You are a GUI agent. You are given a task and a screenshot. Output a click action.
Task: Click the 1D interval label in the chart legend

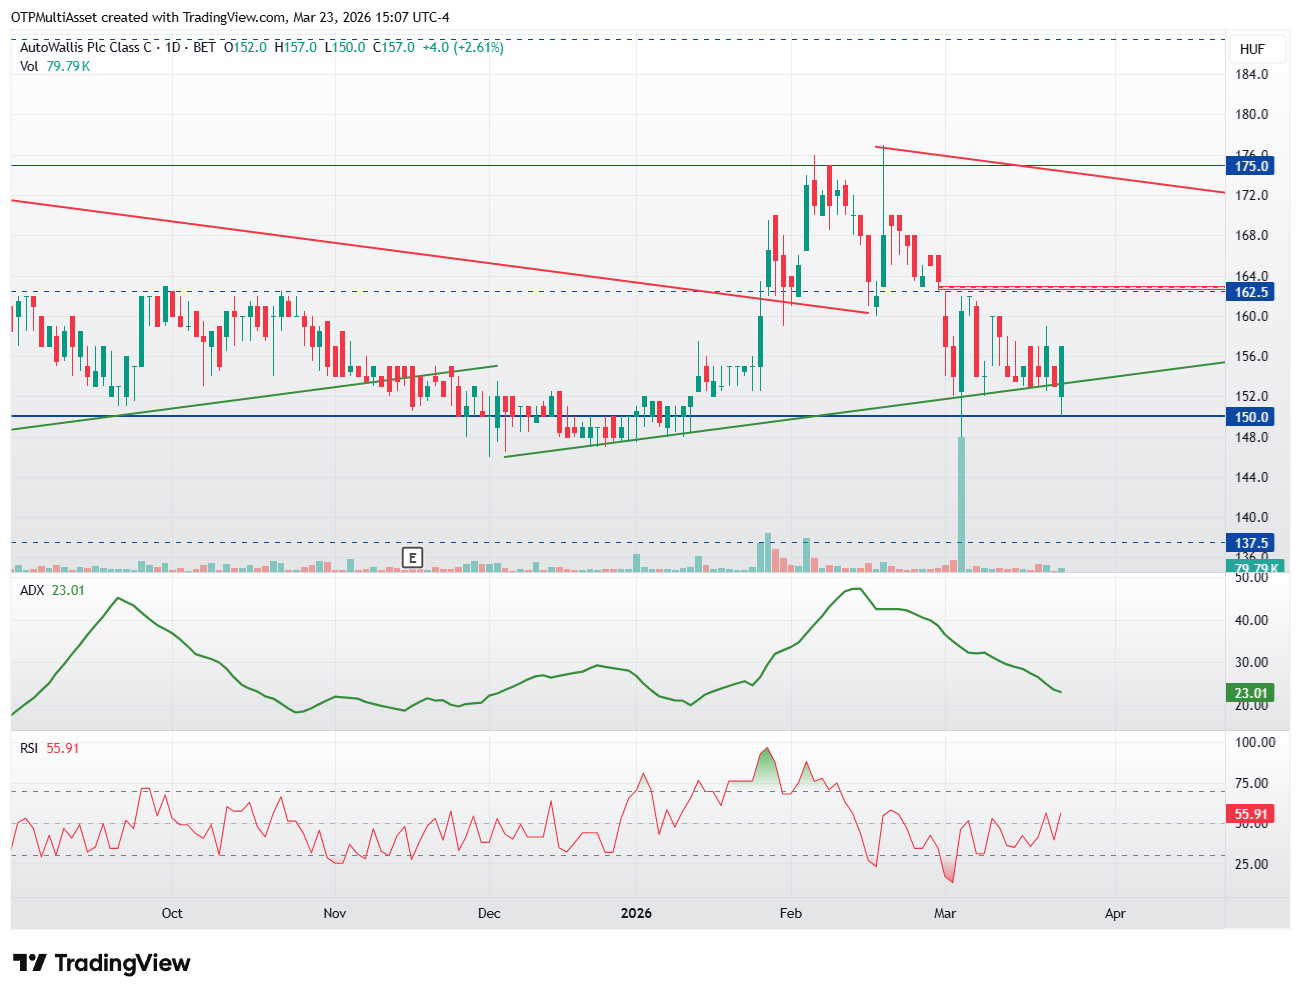click(x=173, y=47)
